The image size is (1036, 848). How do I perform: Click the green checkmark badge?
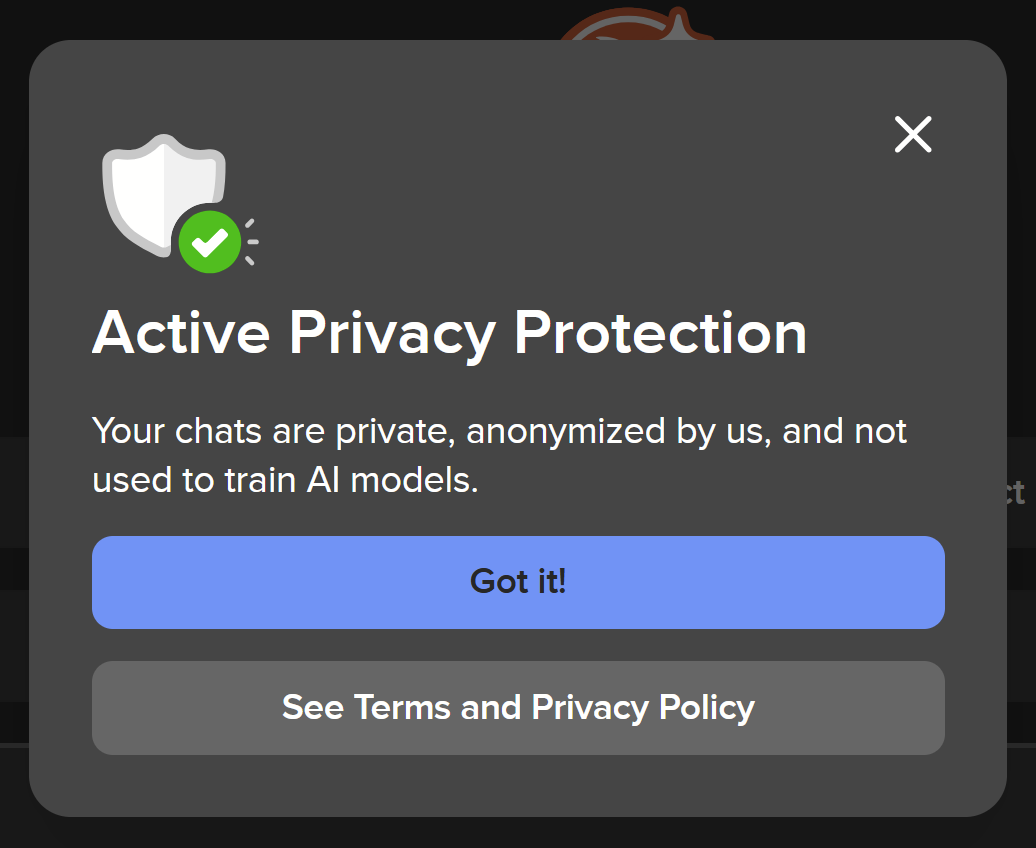click(x=210, y=241)
